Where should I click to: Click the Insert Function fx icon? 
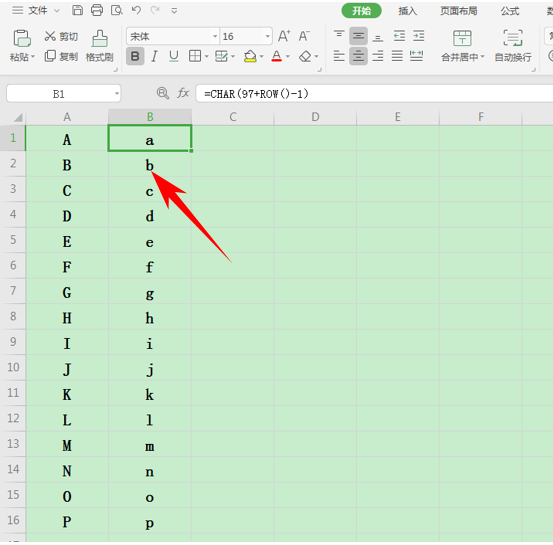click(183, 93)
